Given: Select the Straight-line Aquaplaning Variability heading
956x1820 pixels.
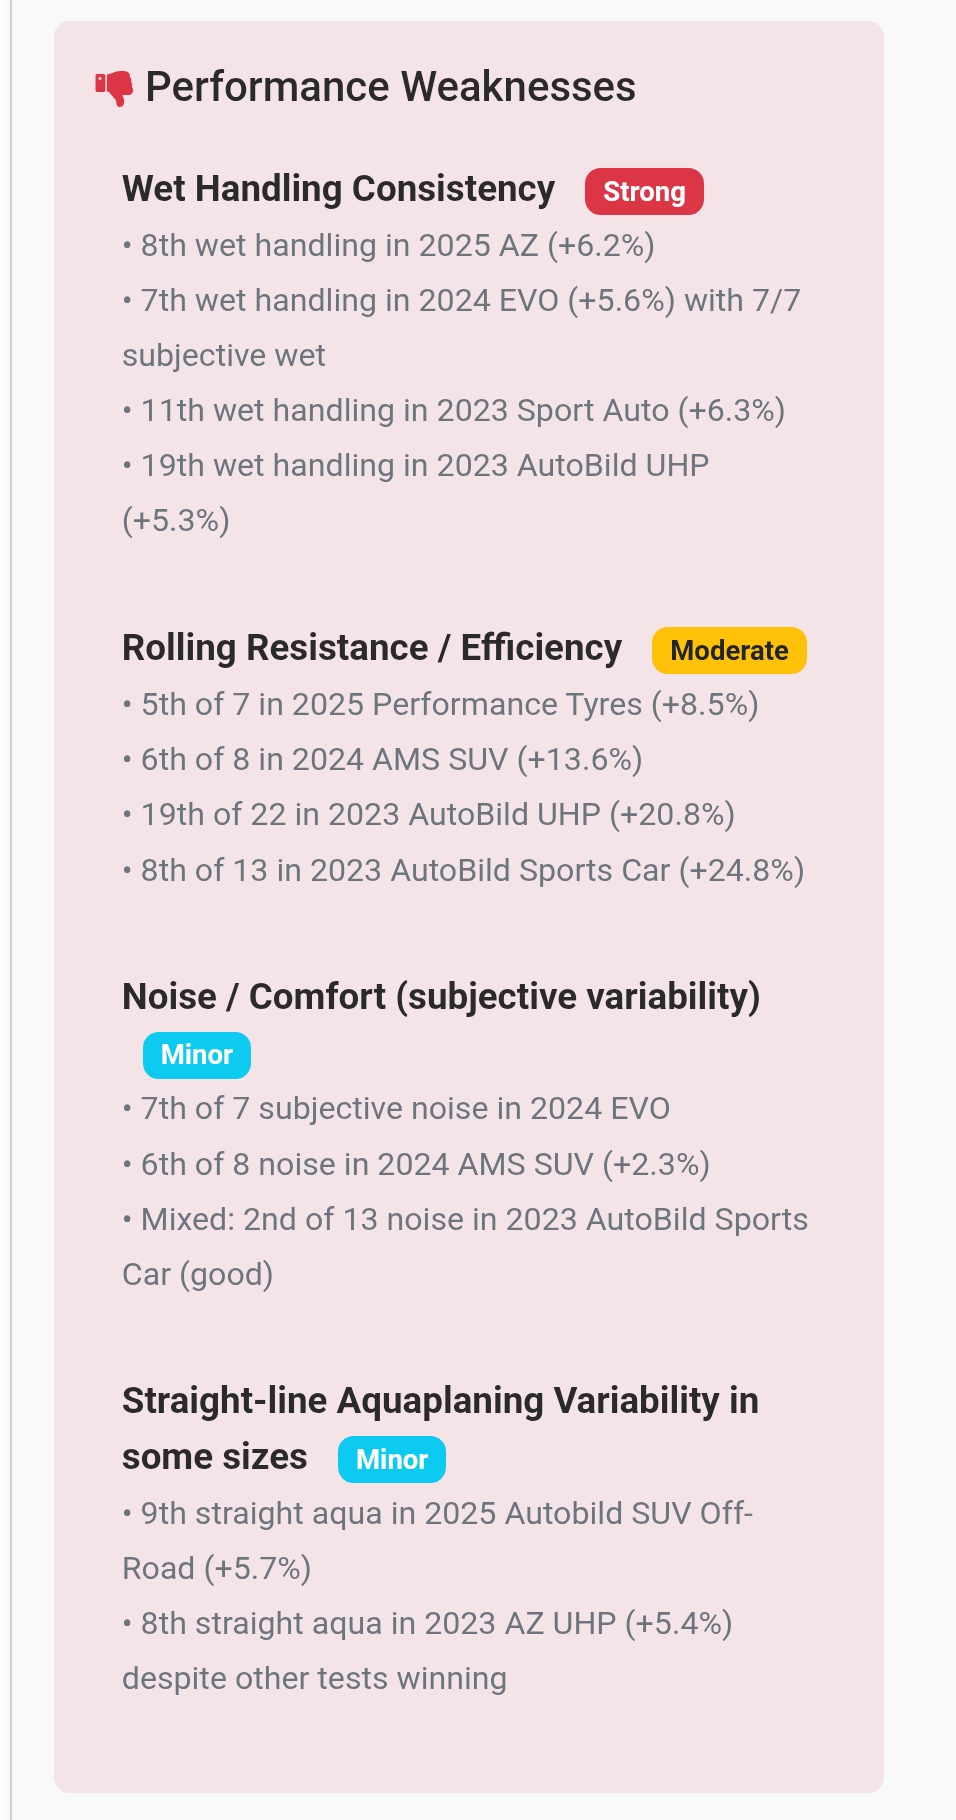Looking at the screenshot, I should [x=440, y=1401].
